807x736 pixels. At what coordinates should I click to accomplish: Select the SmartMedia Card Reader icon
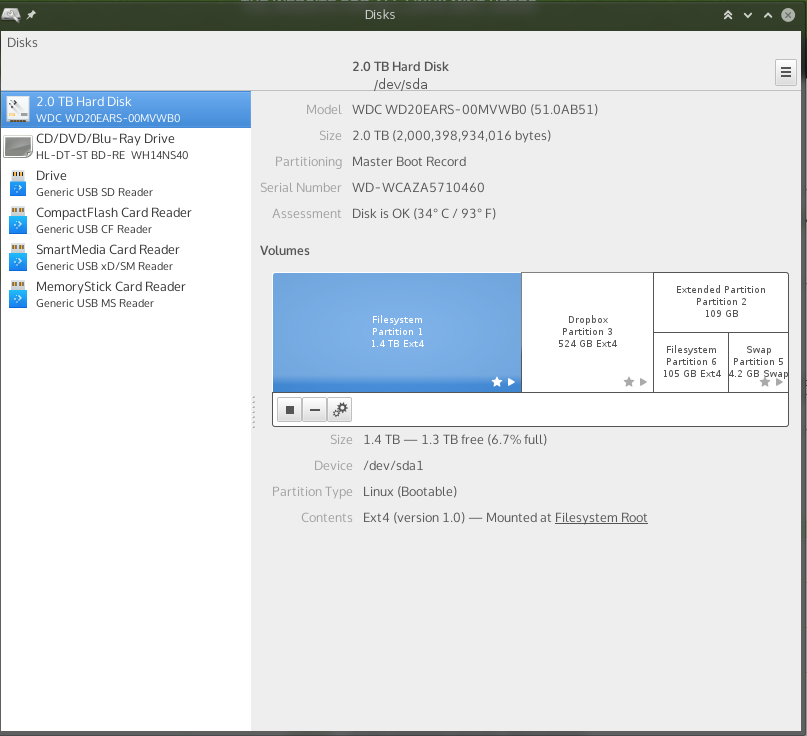18,257
